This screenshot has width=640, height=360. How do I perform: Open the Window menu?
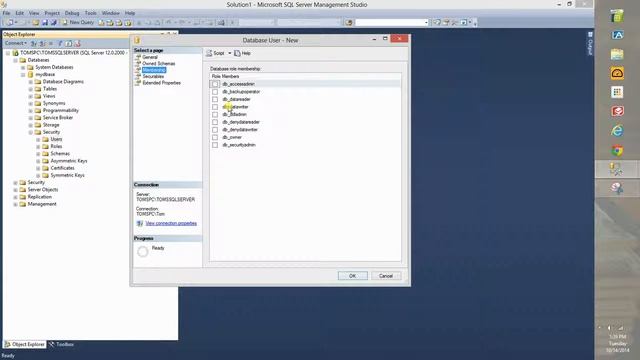tap(111, 13)
